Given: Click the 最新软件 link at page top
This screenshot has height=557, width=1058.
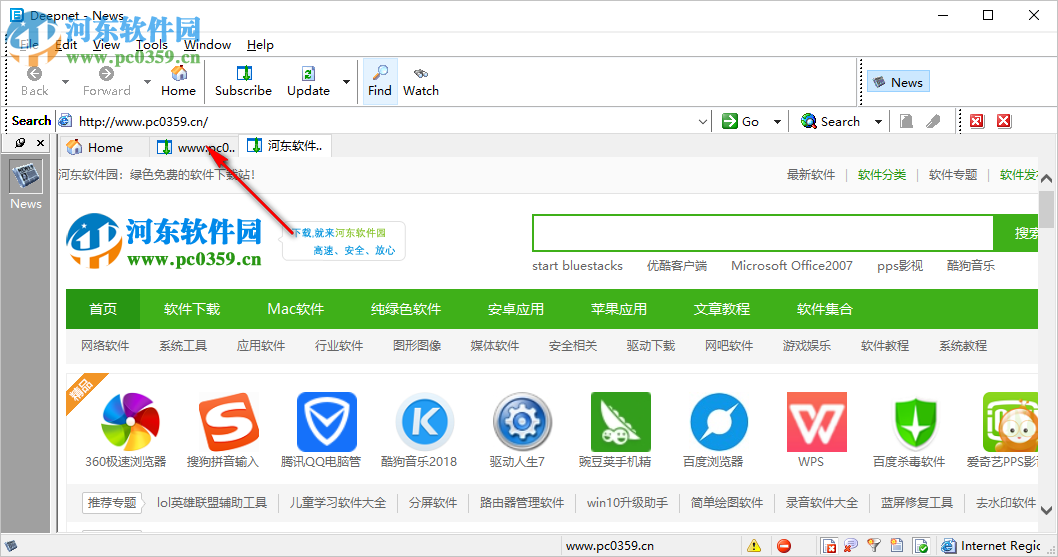Looking at the screenshot, I should [811, 175].
